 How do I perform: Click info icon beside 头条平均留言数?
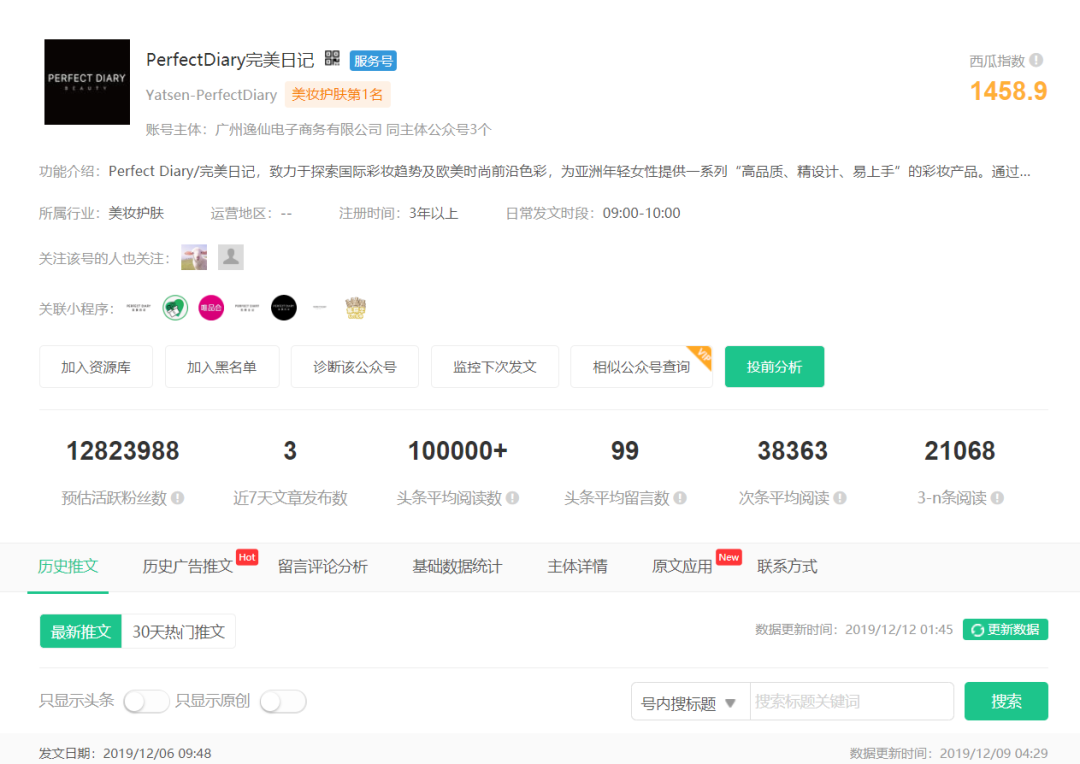pyautogui.click(x=680, y=497)
